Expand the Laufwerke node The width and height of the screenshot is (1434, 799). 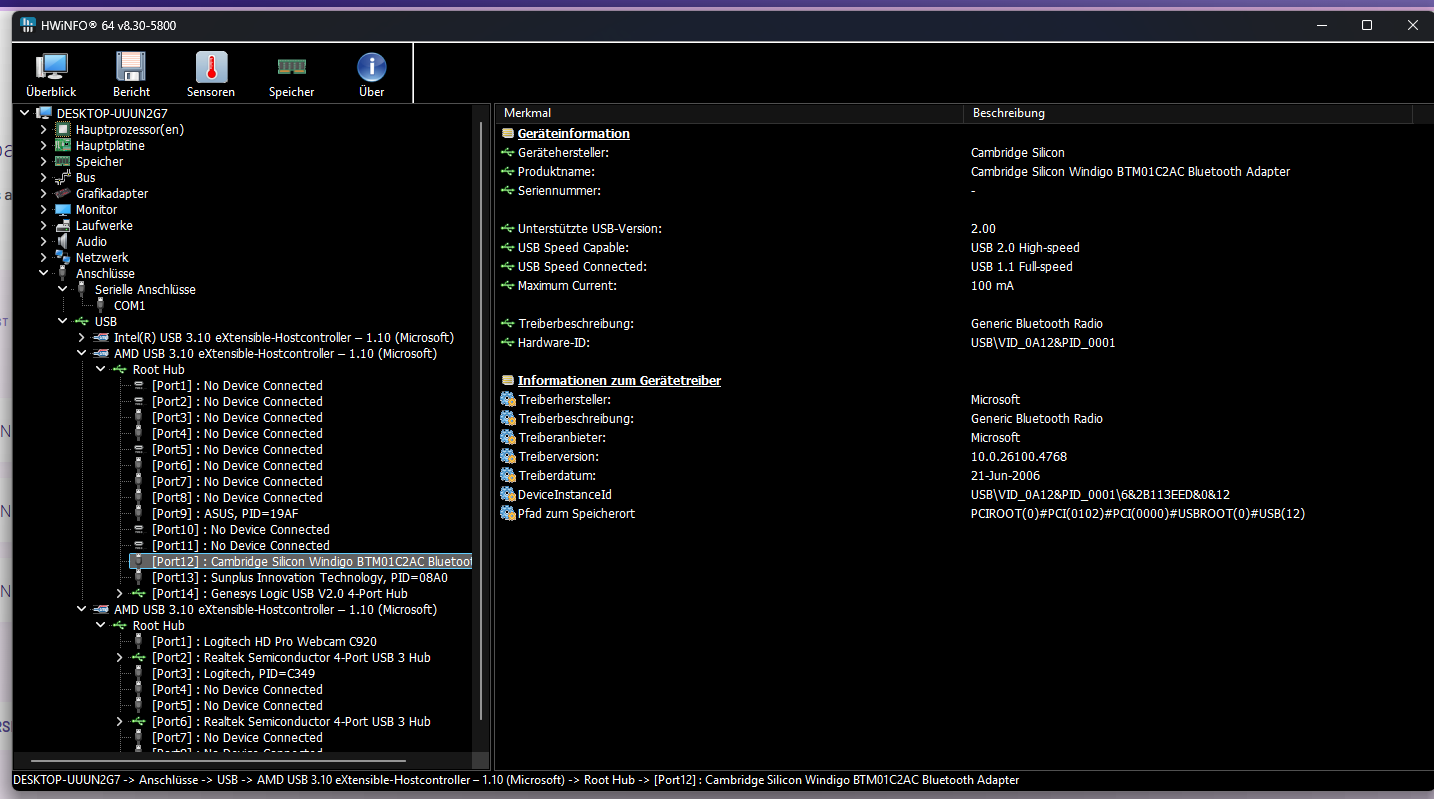[43, 225]
